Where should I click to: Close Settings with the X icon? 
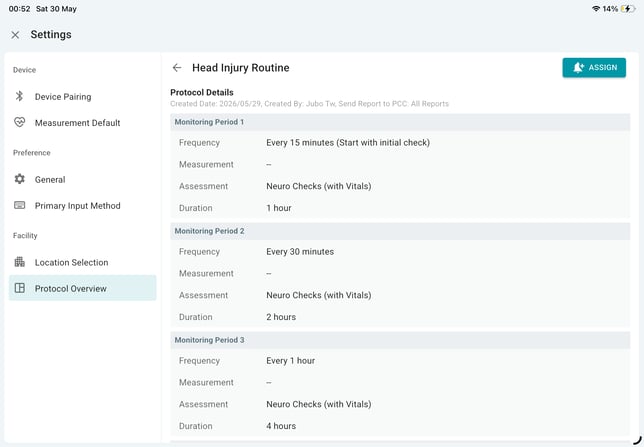tap(15, 35)
